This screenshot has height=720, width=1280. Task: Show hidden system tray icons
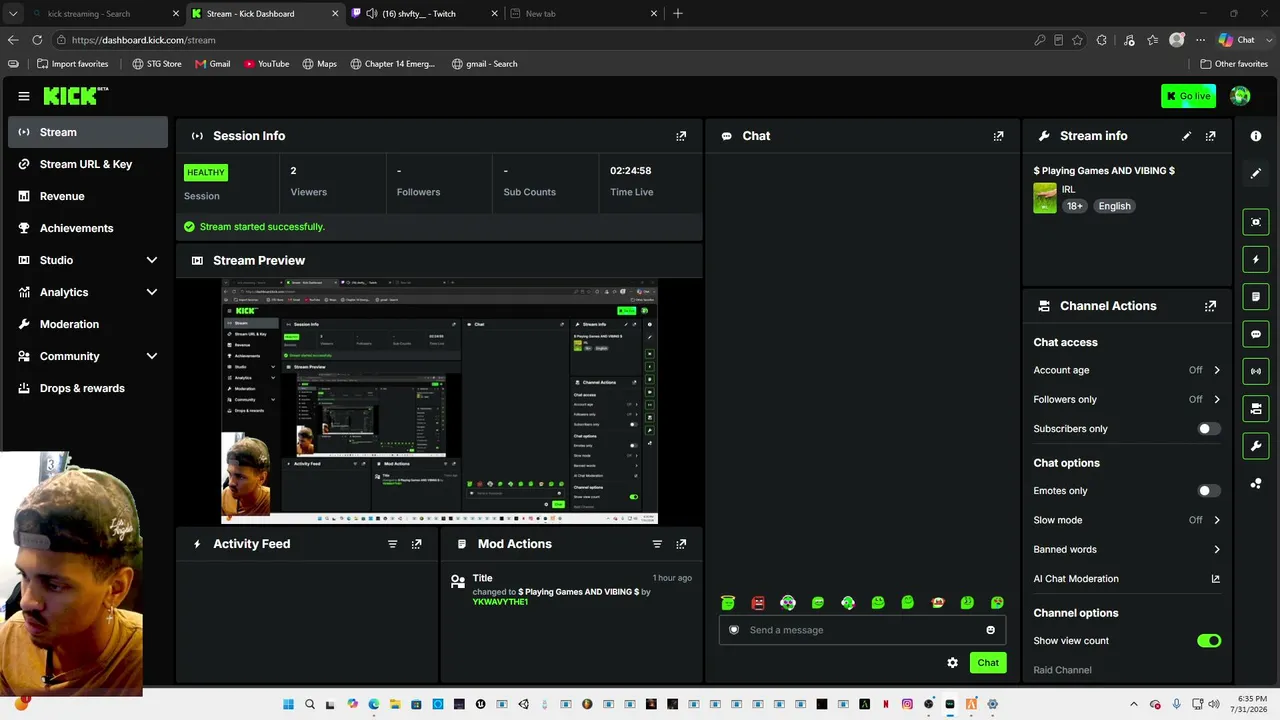click(1133, 704)
